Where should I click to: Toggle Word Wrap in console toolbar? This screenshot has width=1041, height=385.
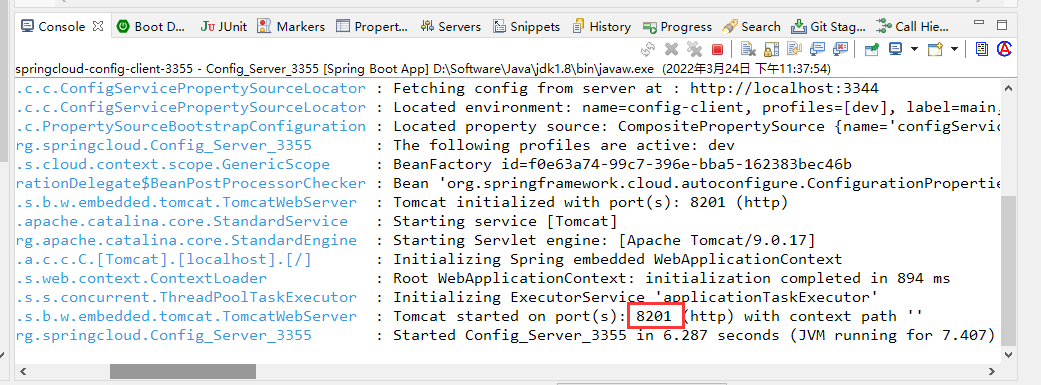pyautogui.click(x=794, y=49)
